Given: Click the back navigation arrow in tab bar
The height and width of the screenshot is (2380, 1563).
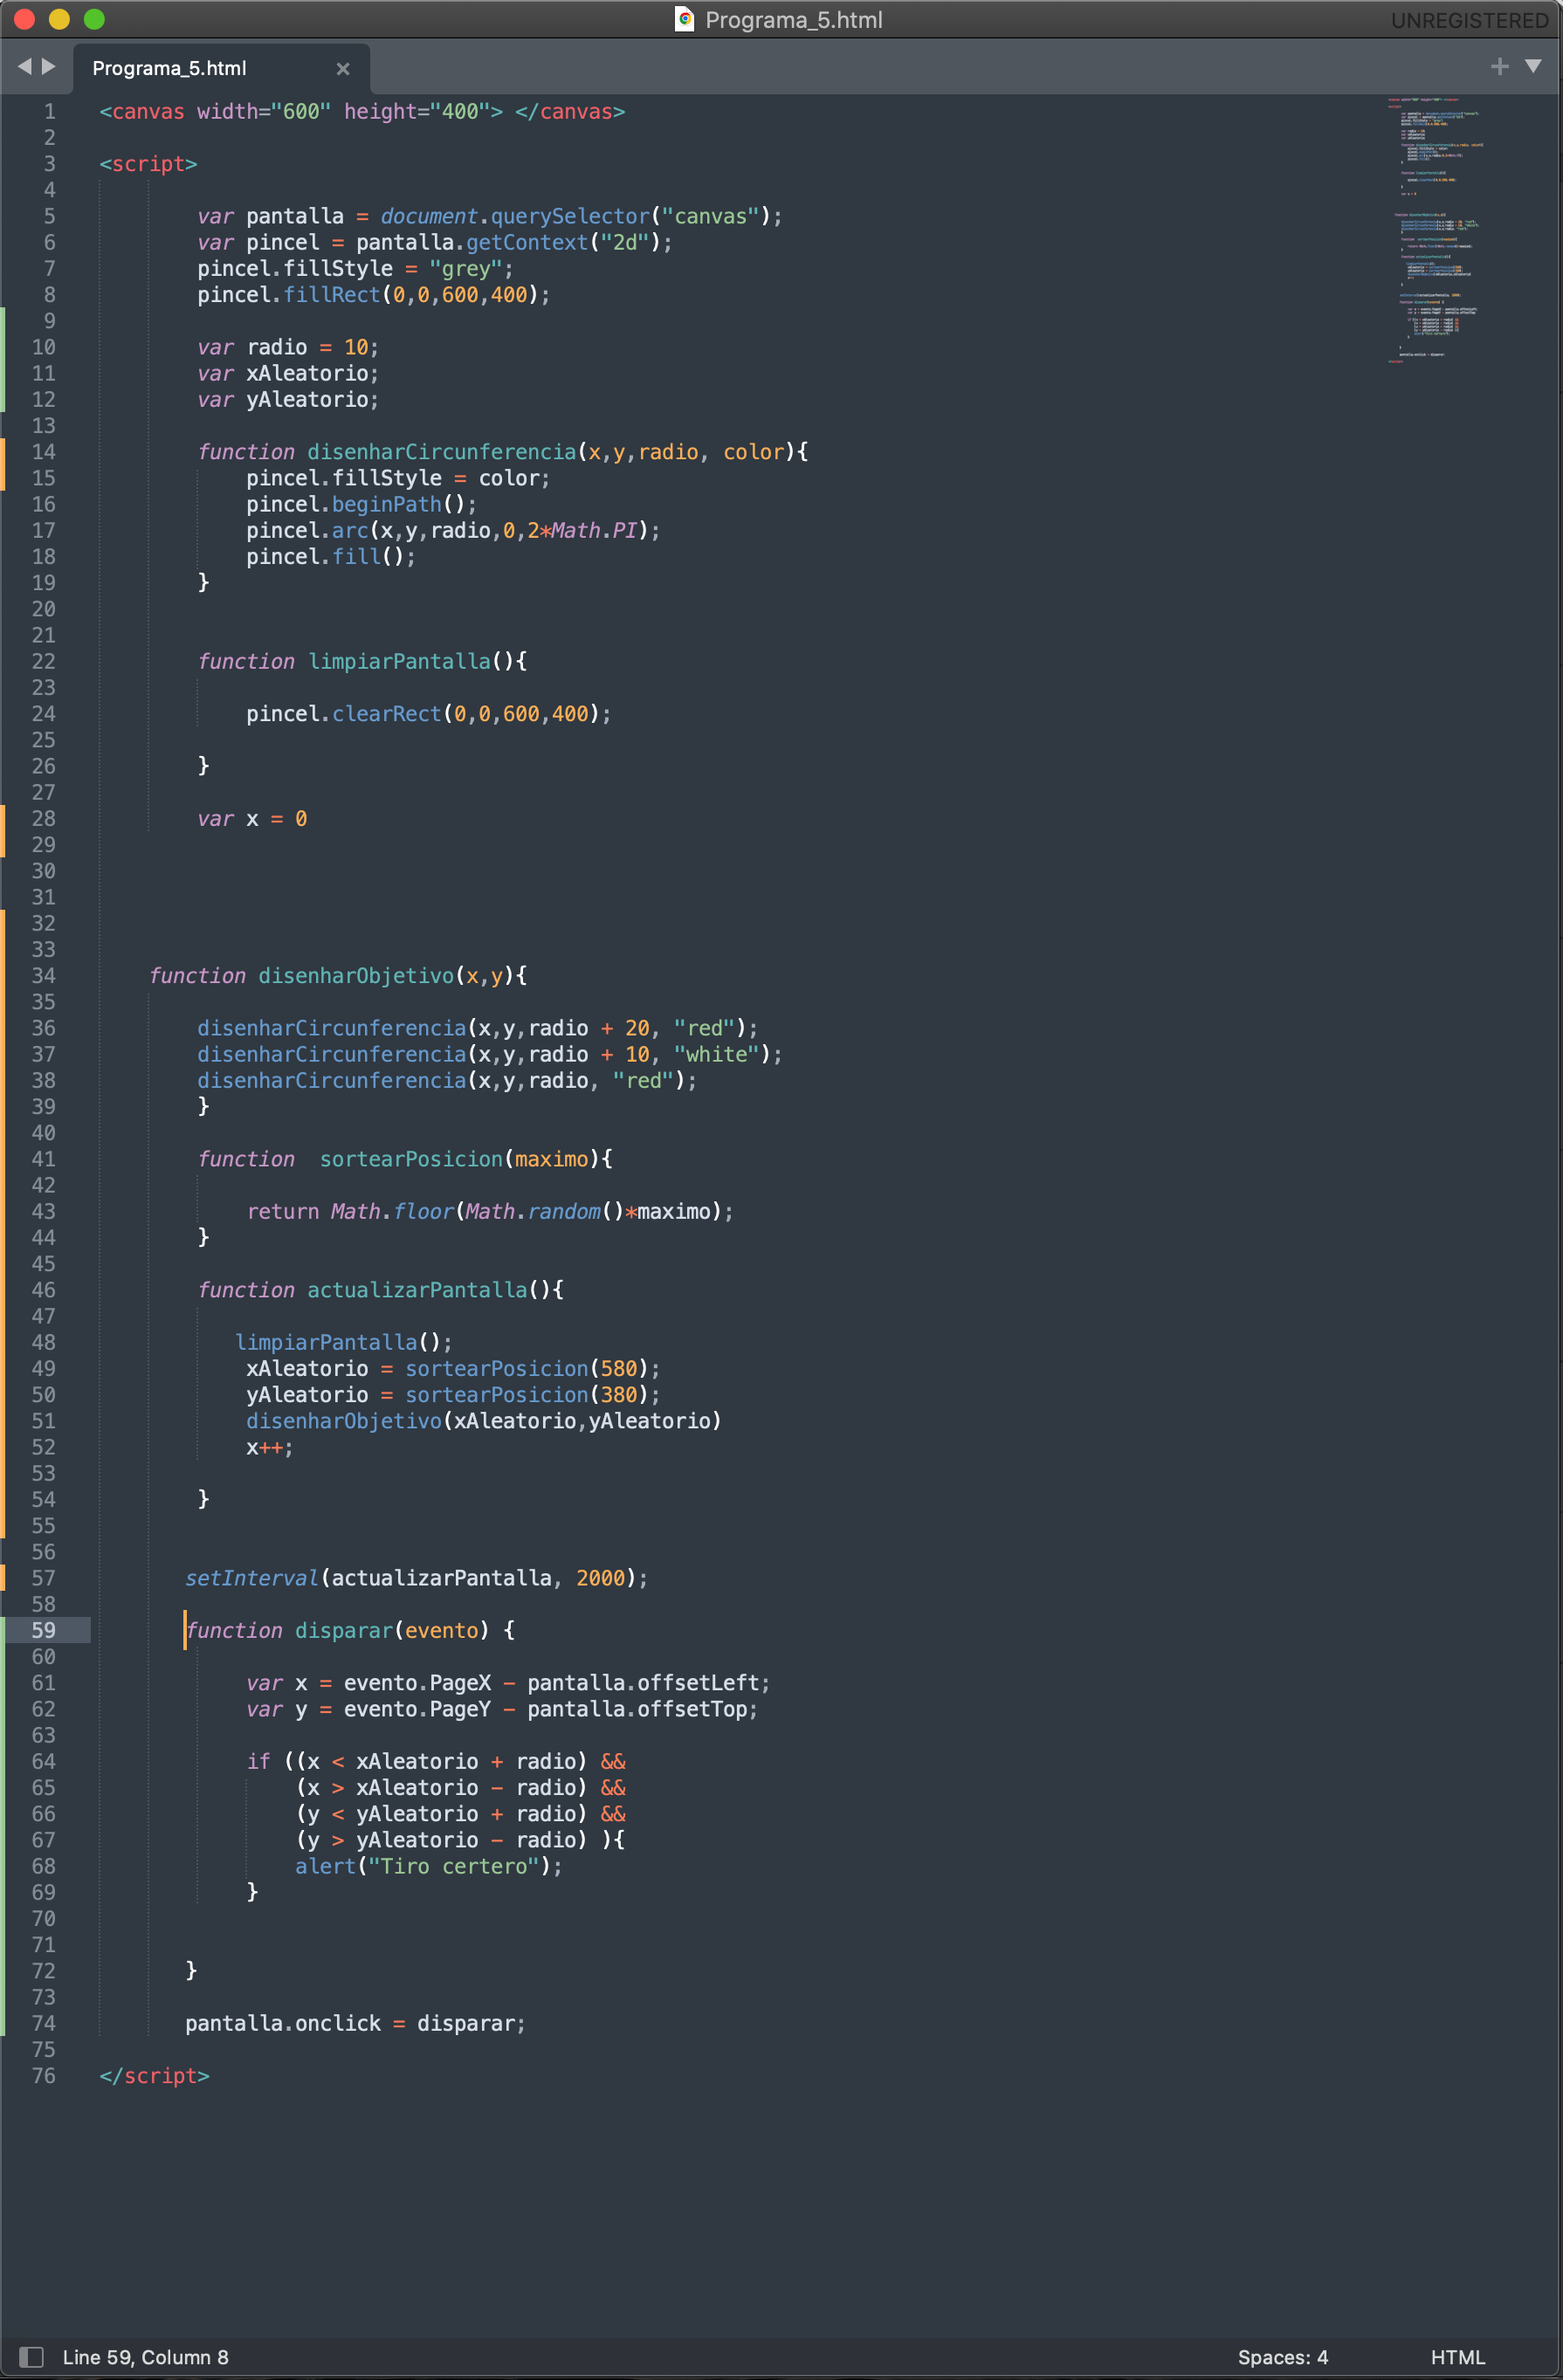Looking at the screenshot, I should point(25,66).
